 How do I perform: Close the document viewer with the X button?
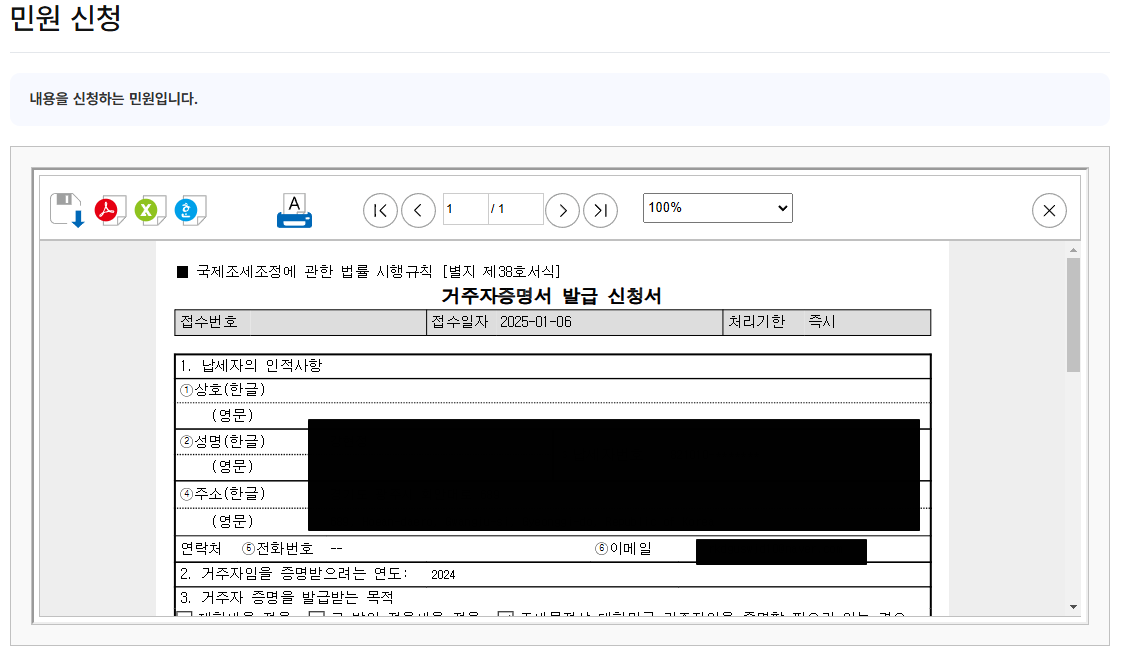pyautogui.click(x=1049, y=210)
